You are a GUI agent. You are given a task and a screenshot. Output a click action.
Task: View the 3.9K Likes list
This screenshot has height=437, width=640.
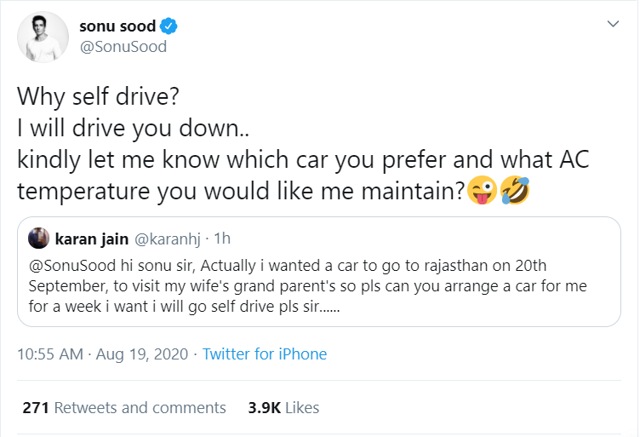coord(284,408)
